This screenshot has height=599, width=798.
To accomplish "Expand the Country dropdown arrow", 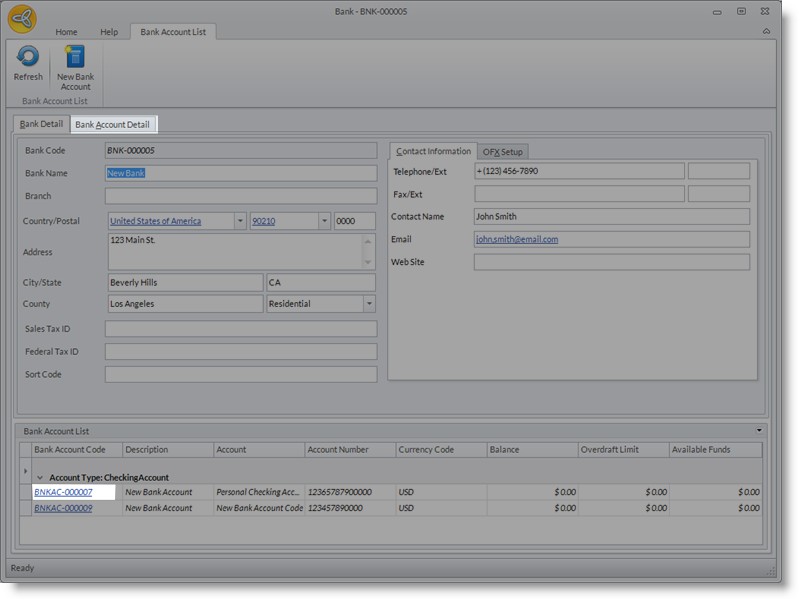I will pyautogui.click(x=240, y=221).
